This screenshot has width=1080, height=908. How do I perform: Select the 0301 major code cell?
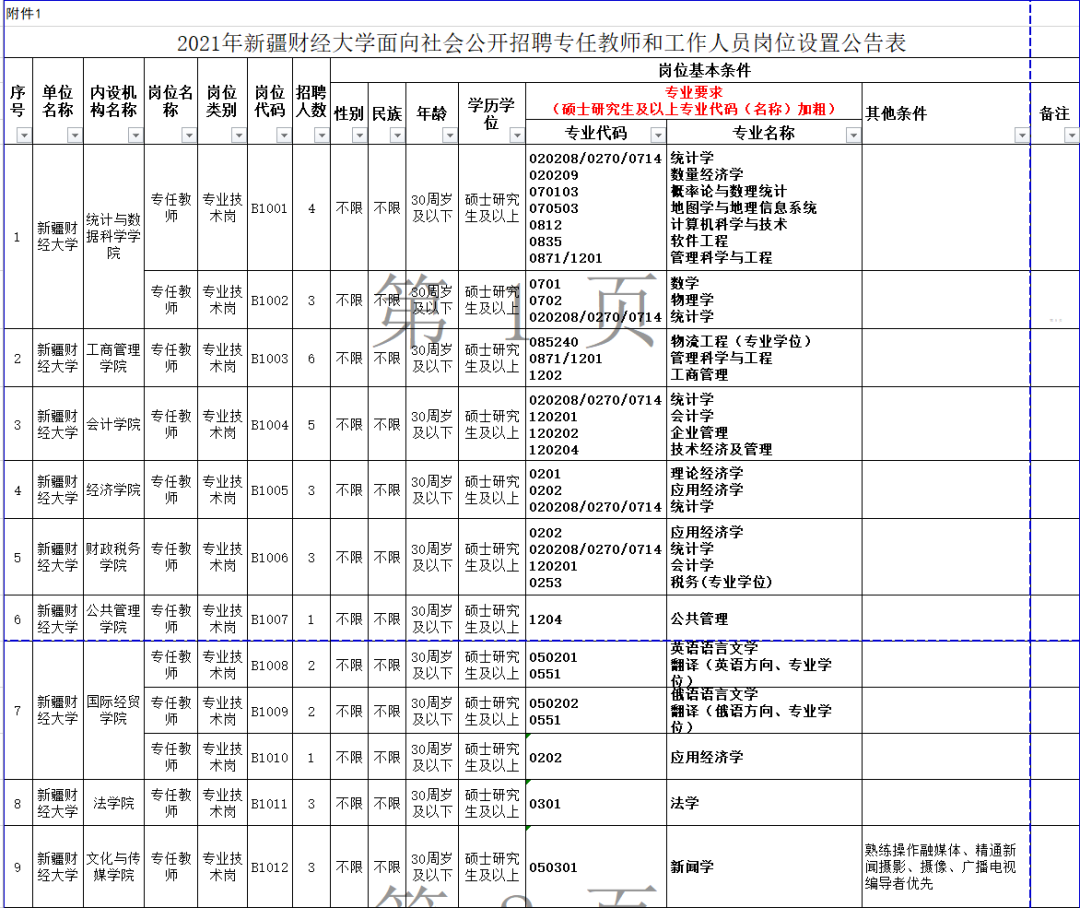[x=596, y=803]
